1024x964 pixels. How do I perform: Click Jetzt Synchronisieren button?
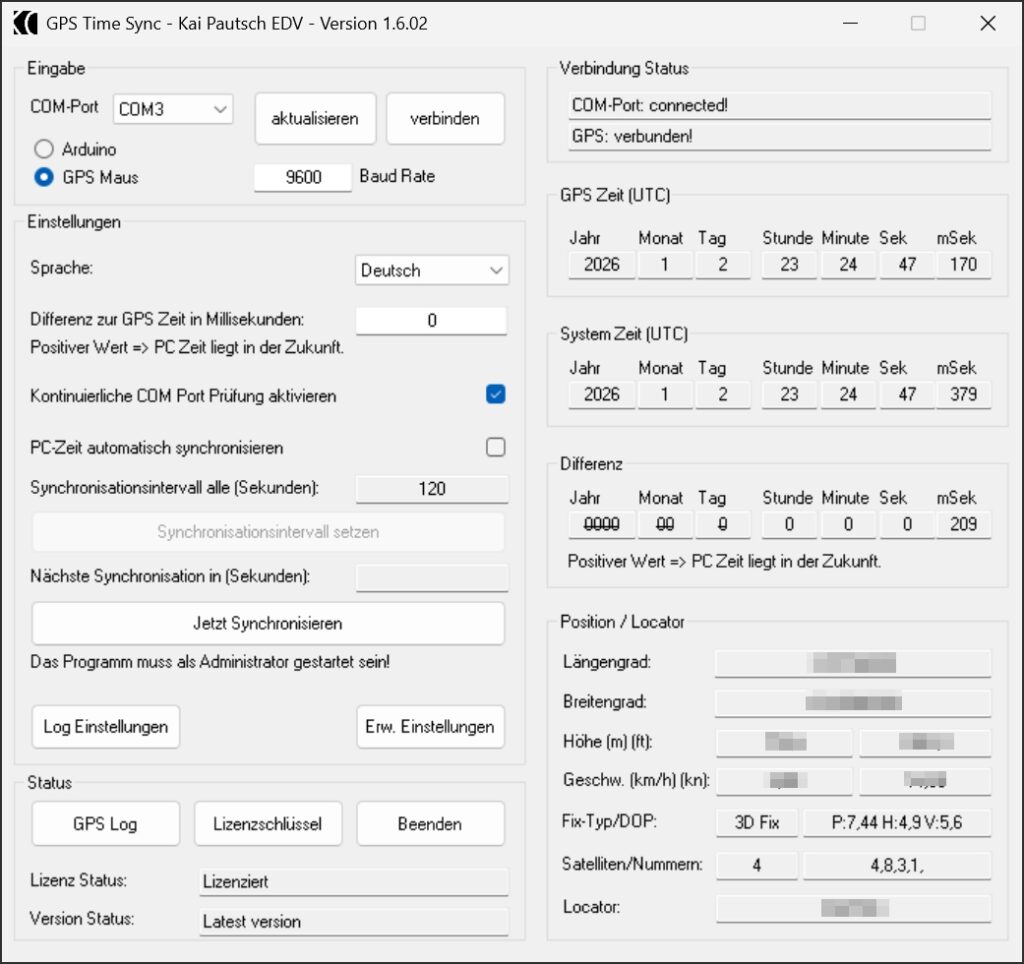[268, 624]
